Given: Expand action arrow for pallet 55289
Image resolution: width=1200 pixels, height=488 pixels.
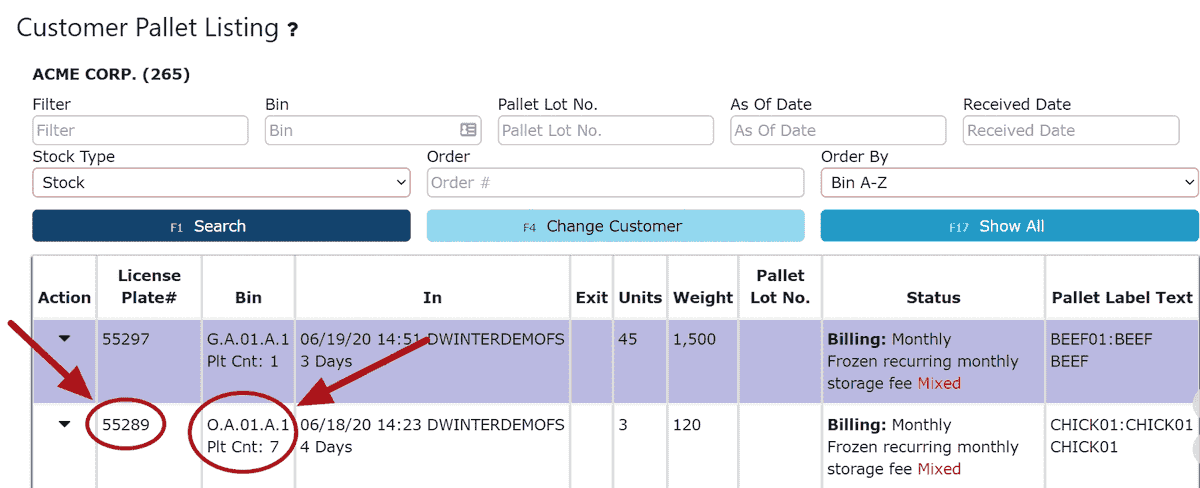Looking at the screenshot, I should [65, 425].
